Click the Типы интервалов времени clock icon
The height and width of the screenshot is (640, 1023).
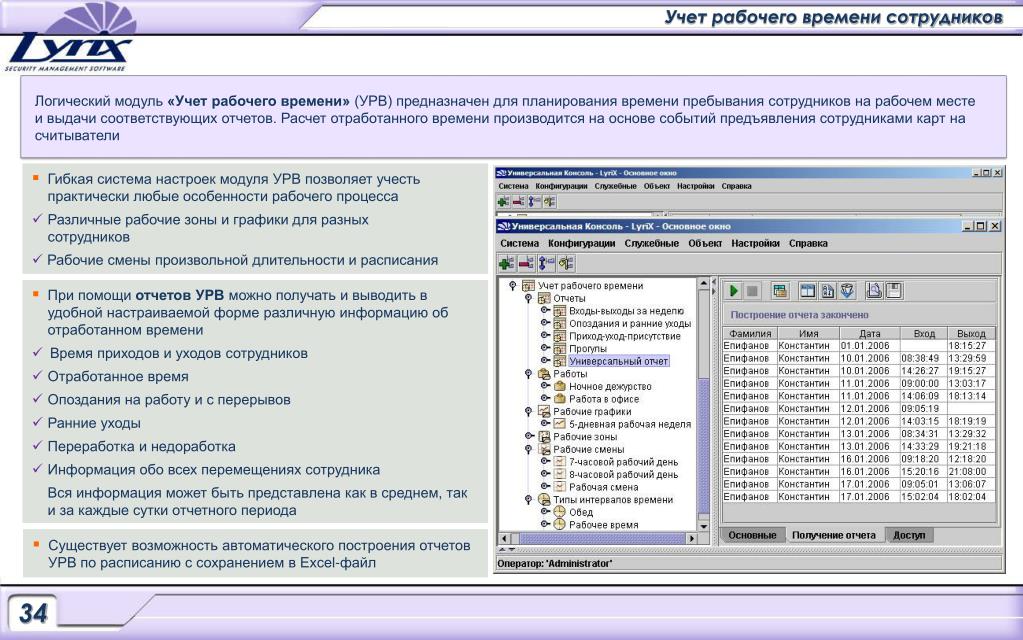coord(544,500)
